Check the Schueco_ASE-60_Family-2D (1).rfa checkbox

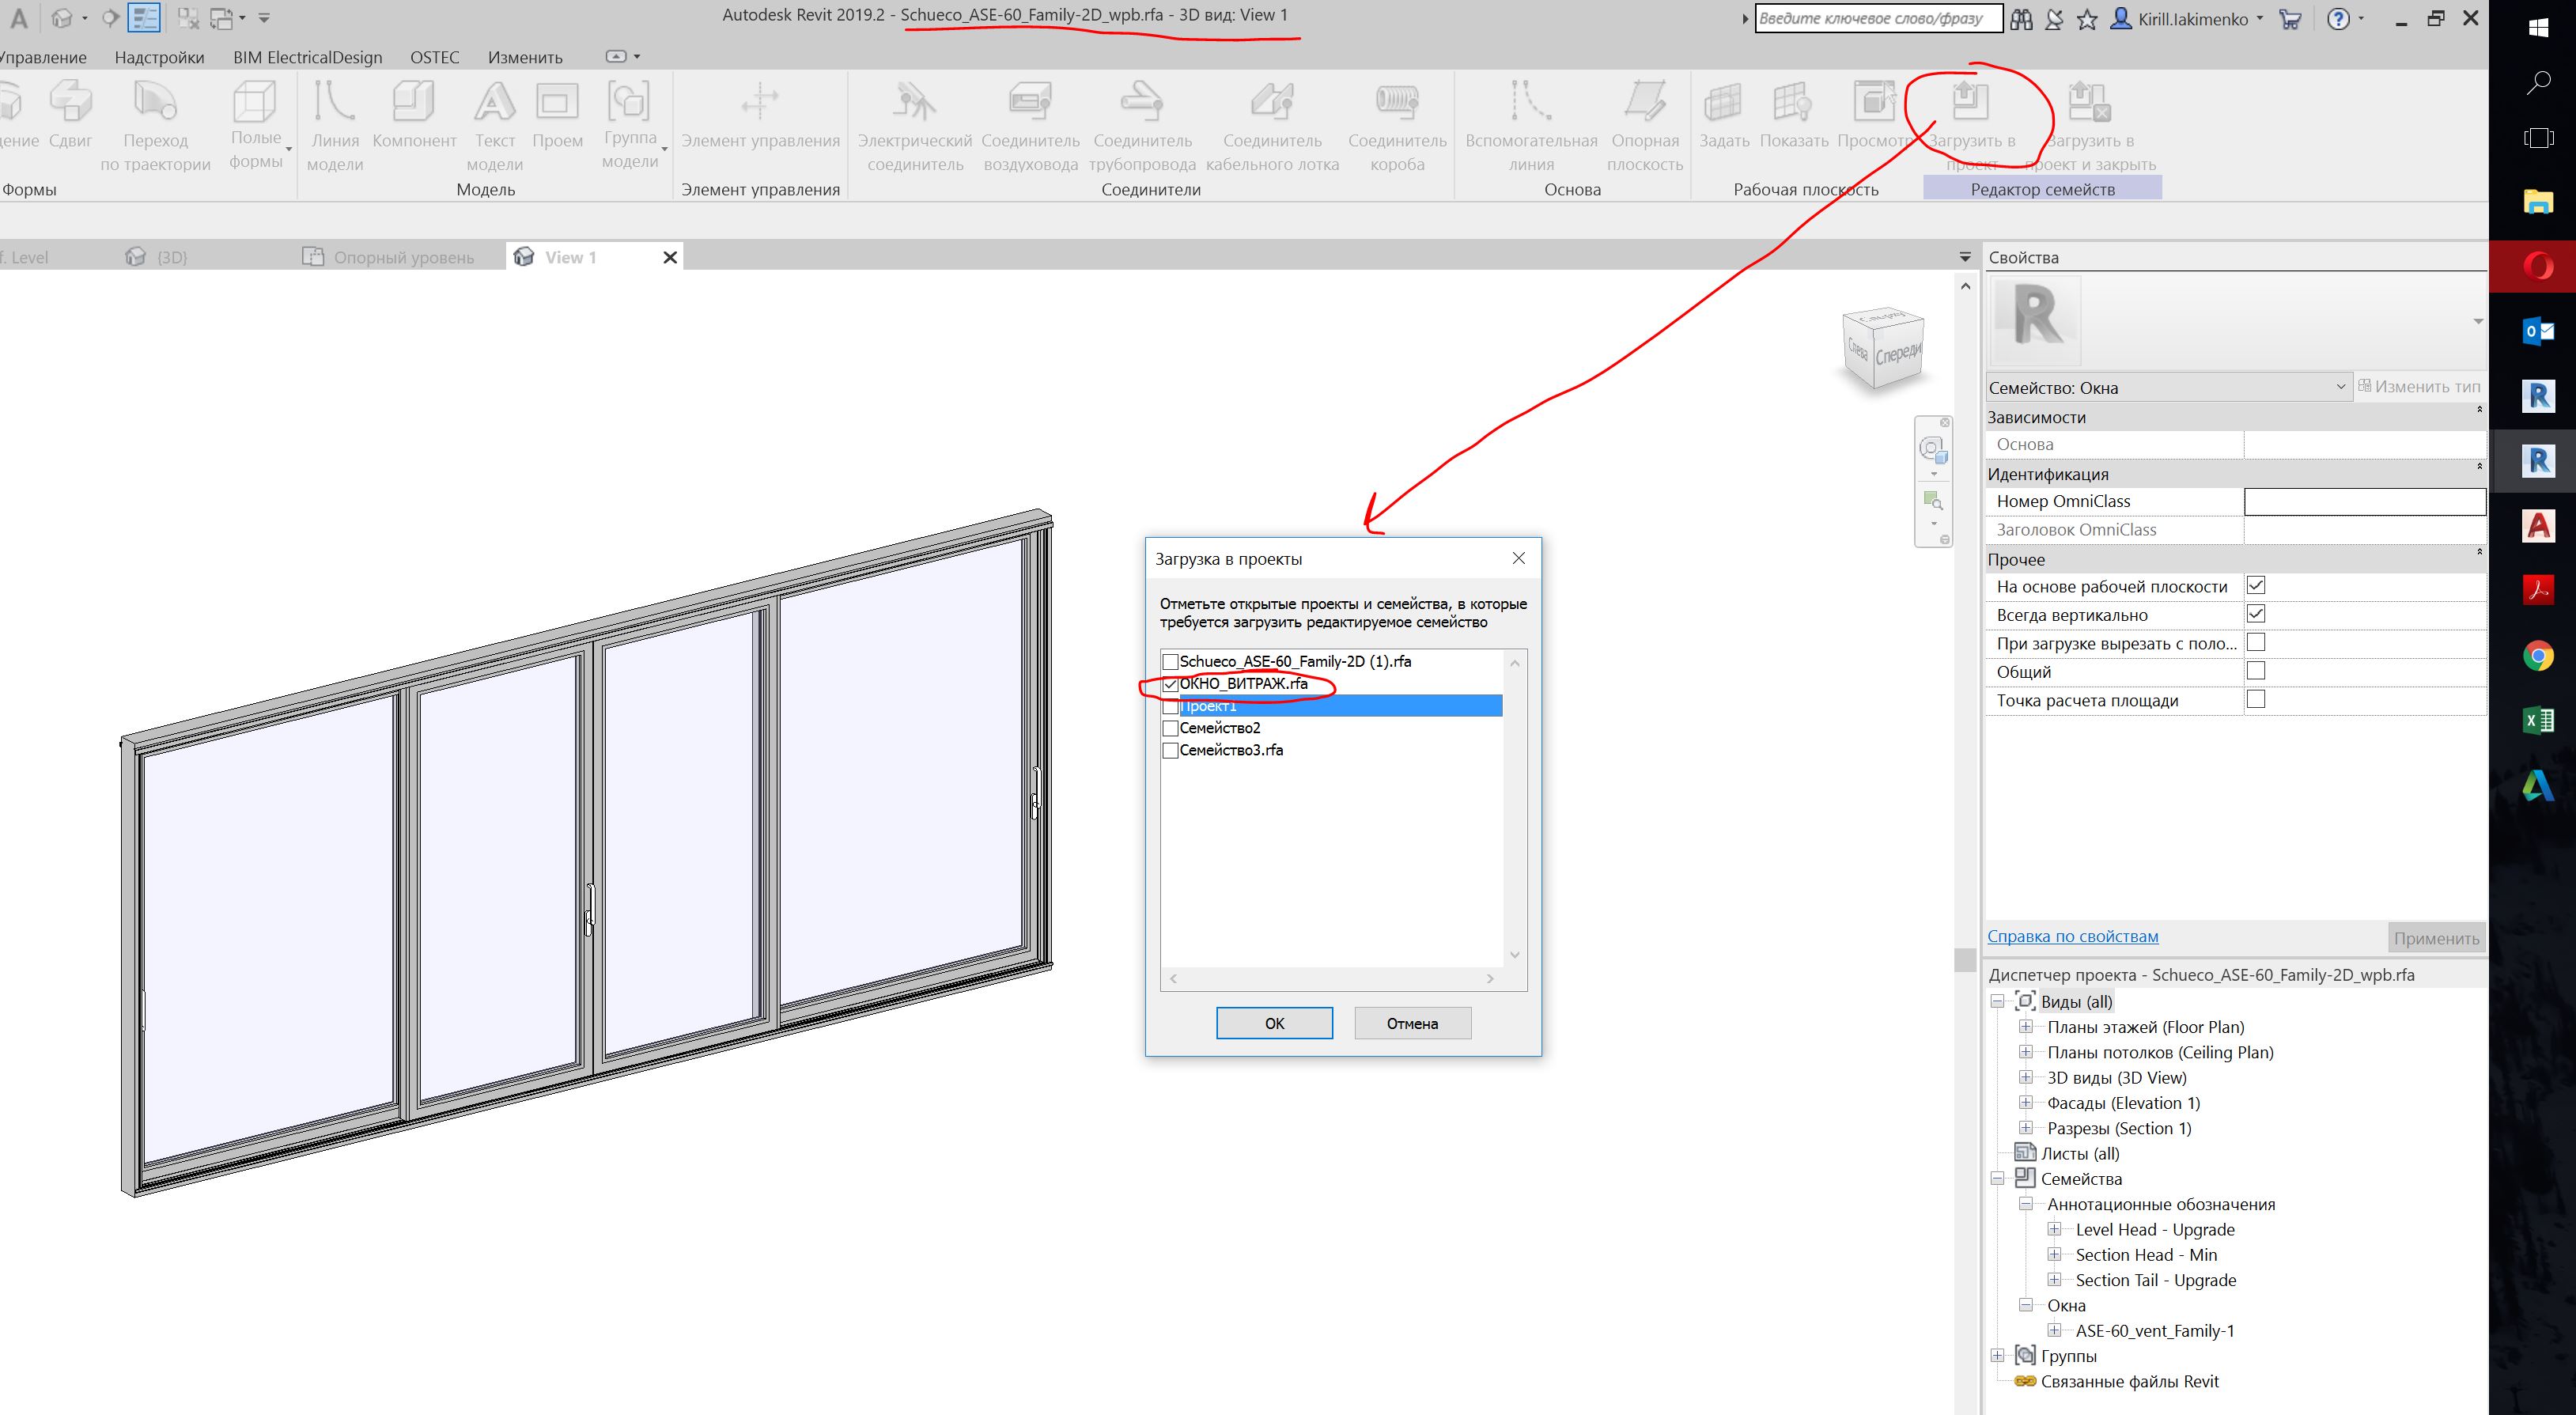tap(1170, 662)
